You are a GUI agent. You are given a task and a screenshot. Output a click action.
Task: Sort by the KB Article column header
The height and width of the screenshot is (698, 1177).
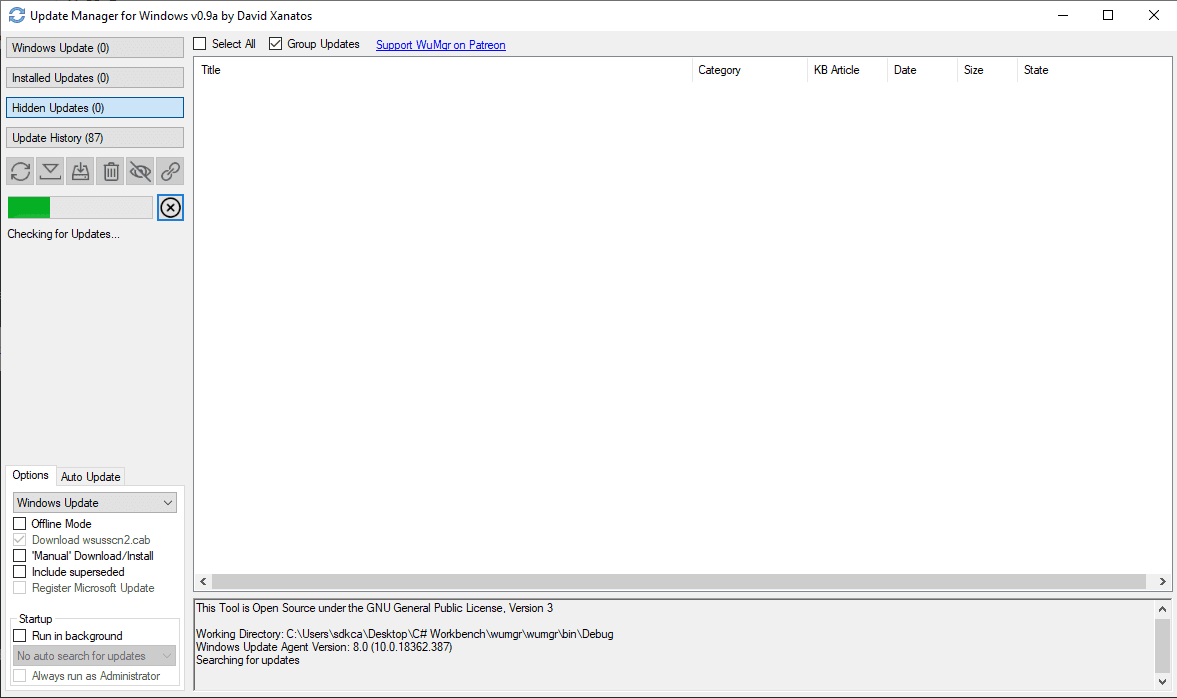pos(847,70)
